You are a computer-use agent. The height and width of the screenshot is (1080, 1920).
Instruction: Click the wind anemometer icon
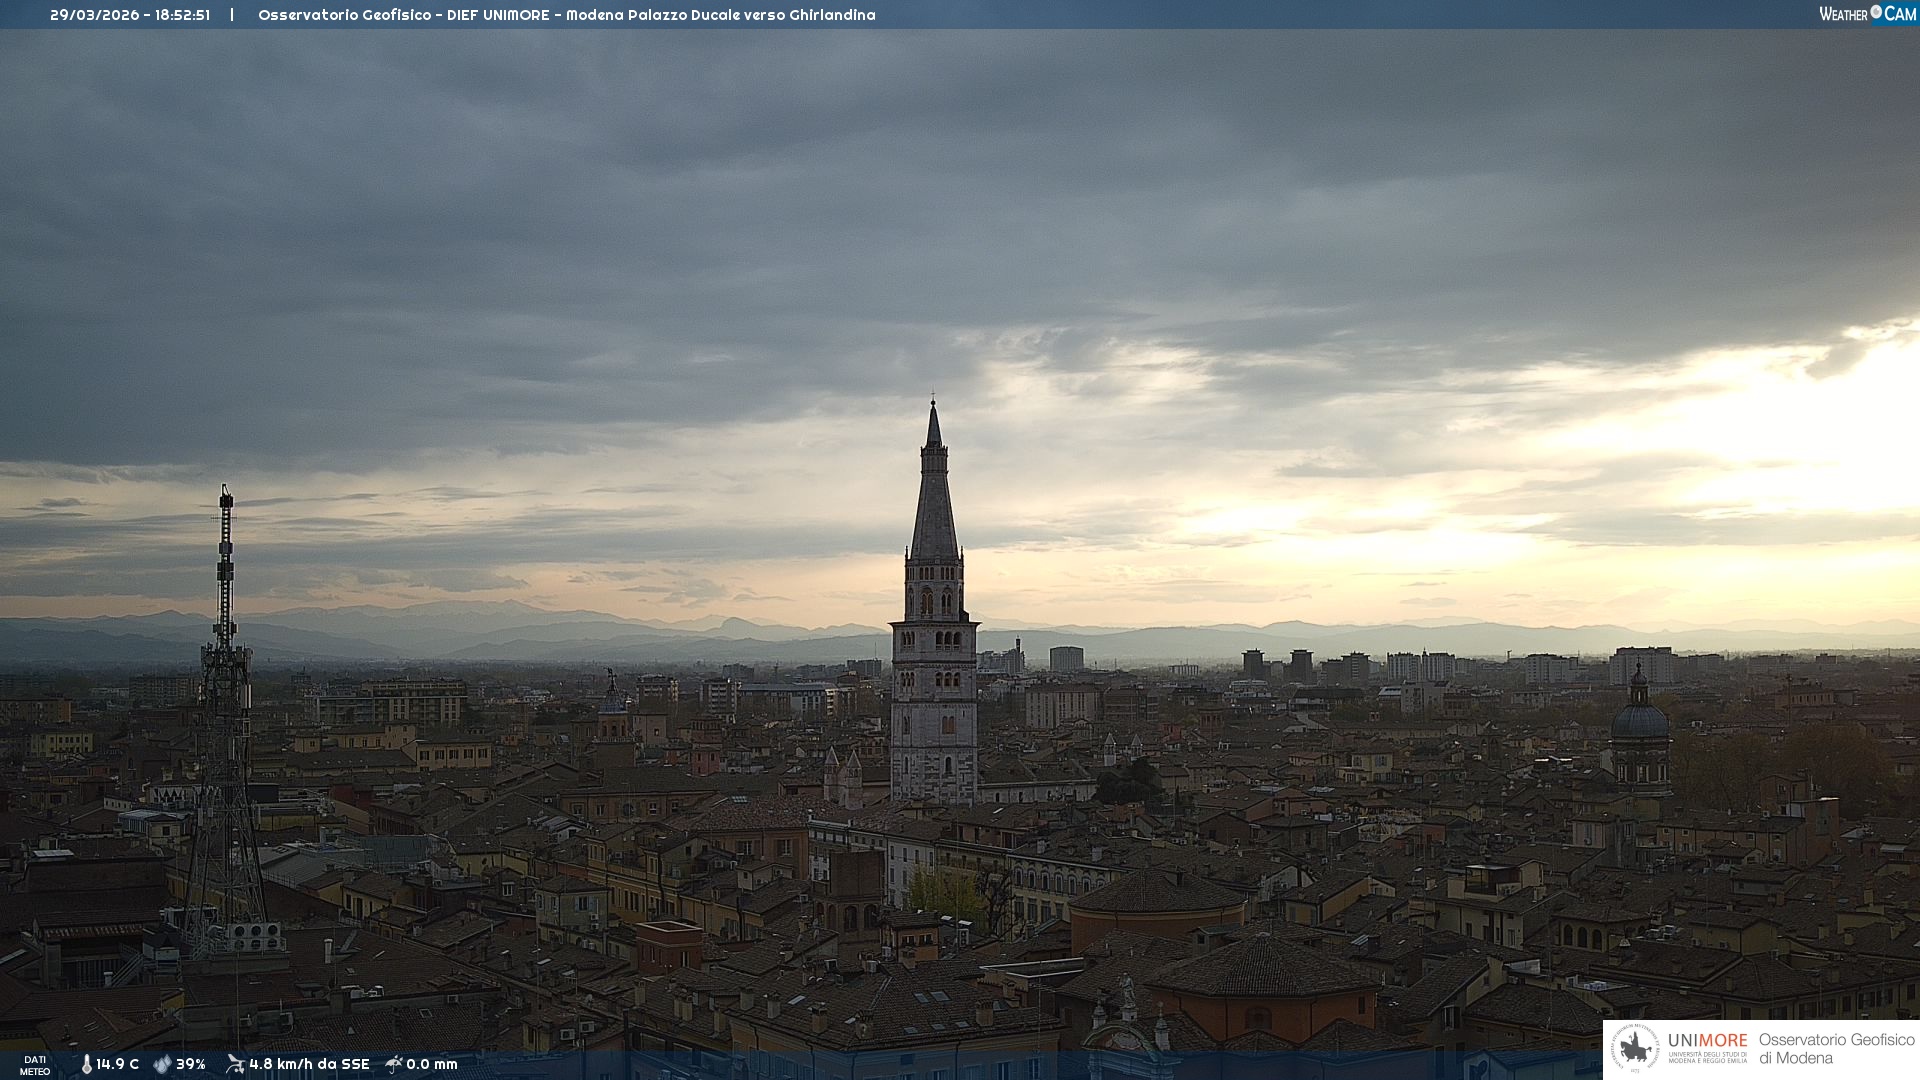point(235,1064)
